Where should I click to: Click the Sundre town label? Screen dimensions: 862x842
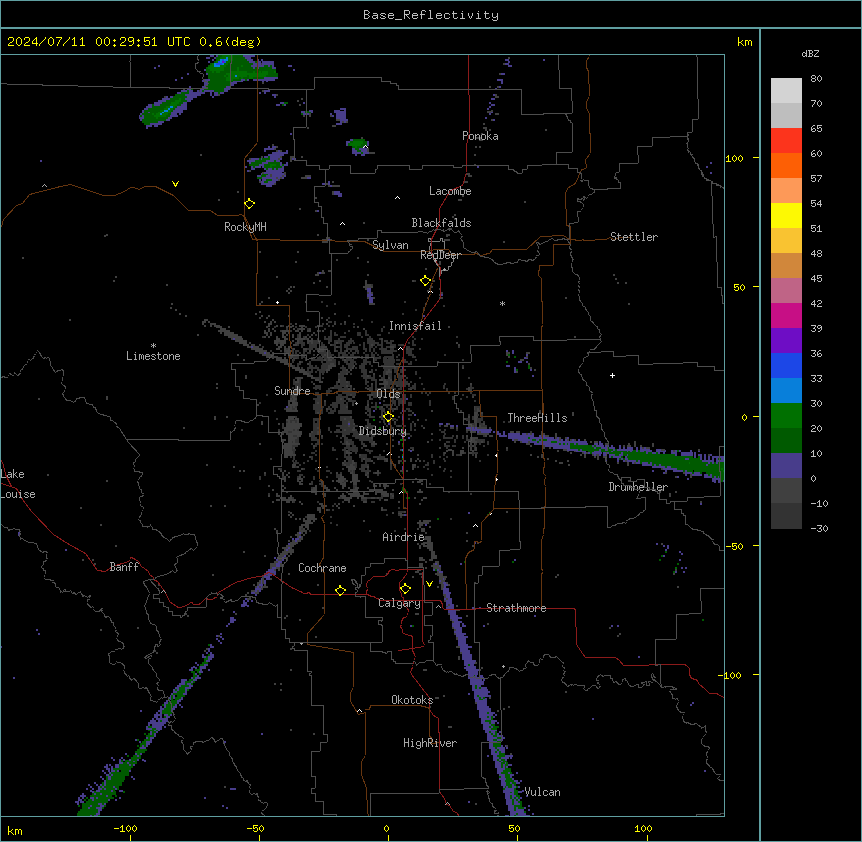coord(292,391)
